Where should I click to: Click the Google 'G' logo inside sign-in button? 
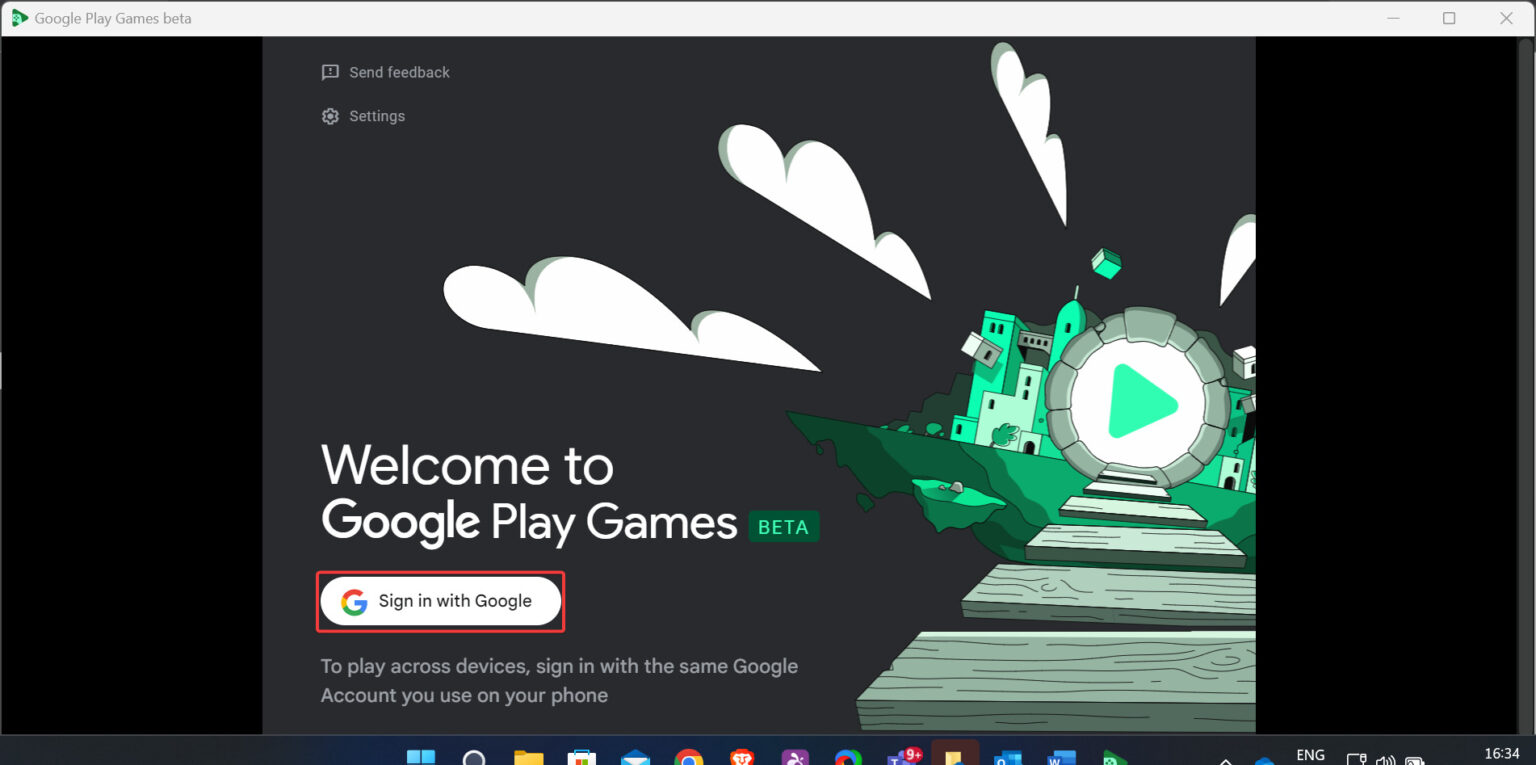coord(354,601)
